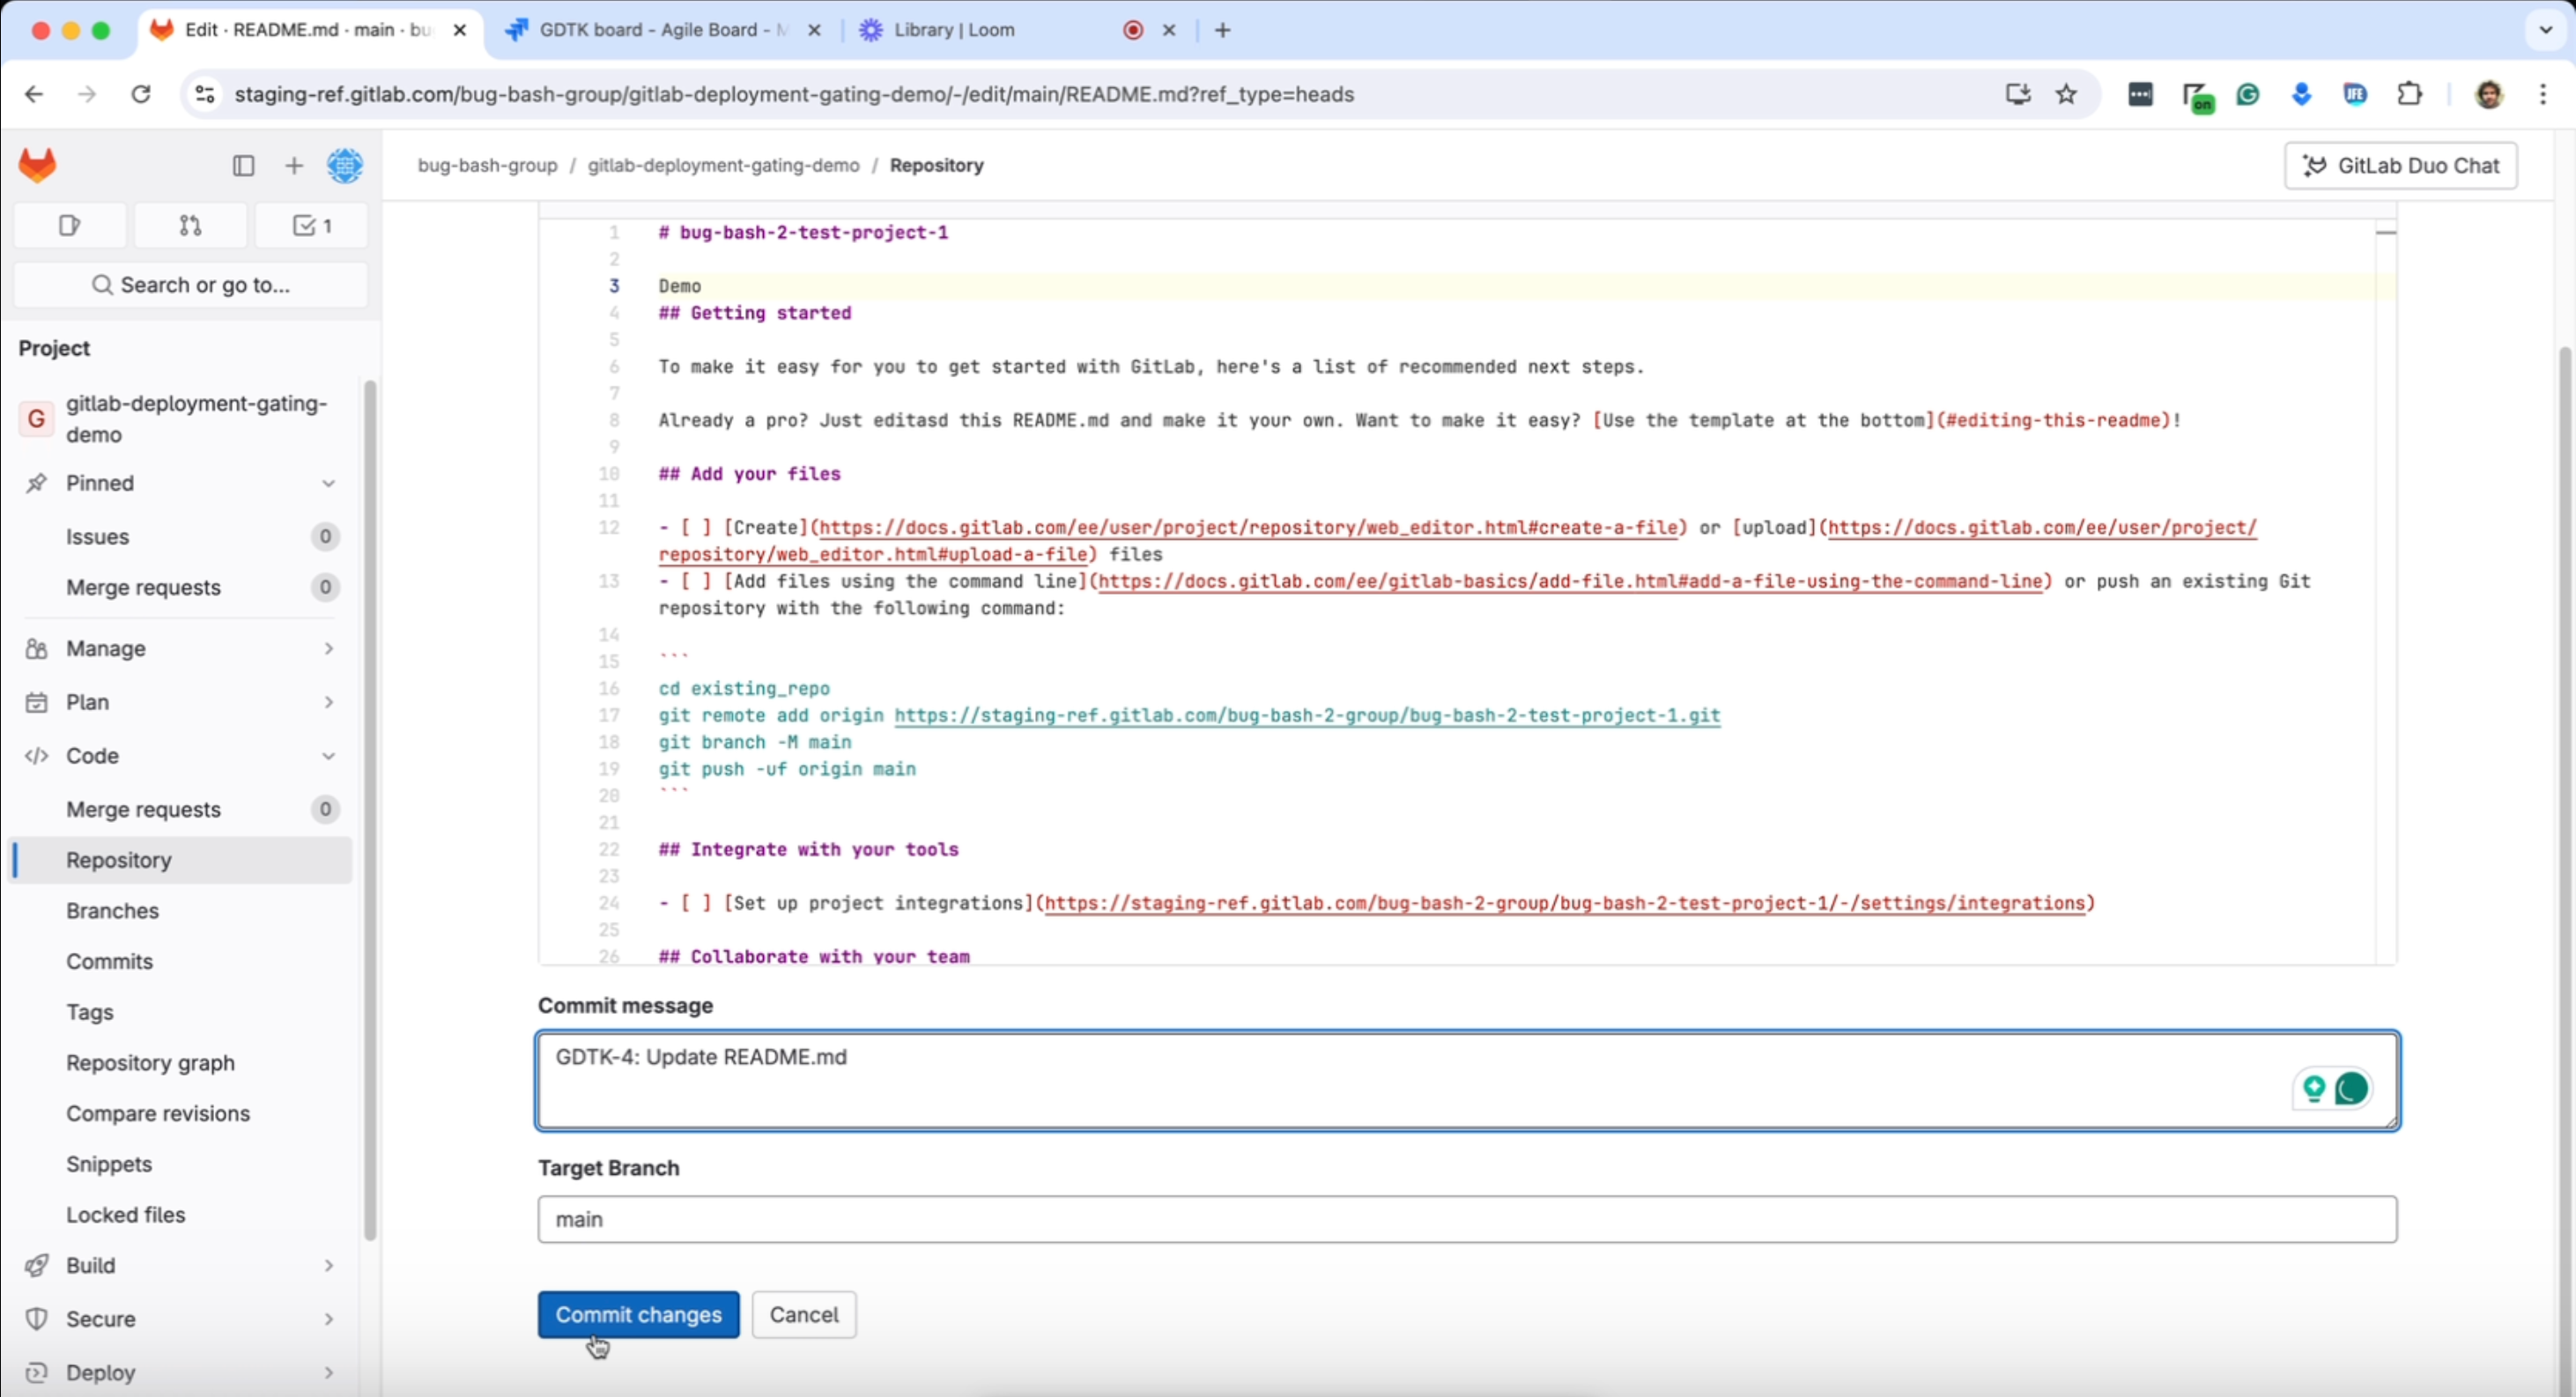Viewport: 2576px width, 1397px height.
Task: Open the to-do list icon showing count 1
Action: (x=311, y=225)
